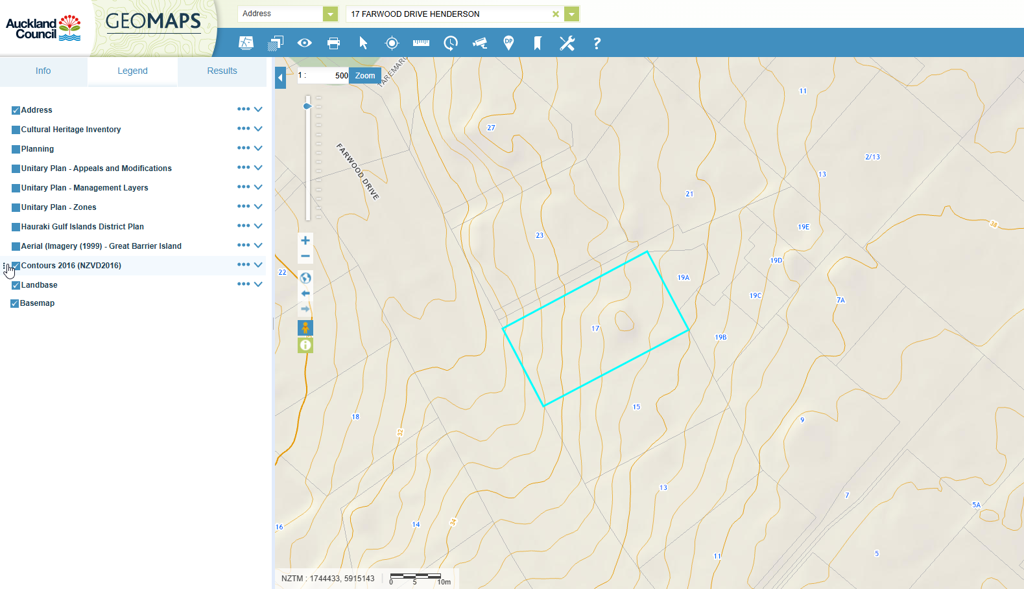Open the Address search type dropdown

pos(330,14)
